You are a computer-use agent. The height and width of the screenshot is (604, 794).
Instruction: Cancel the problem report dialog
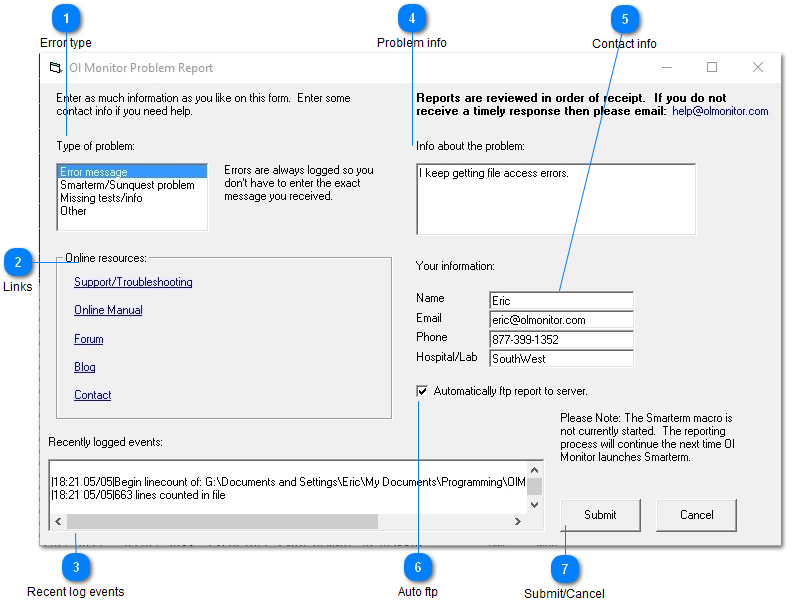click(x=696, y=515)
